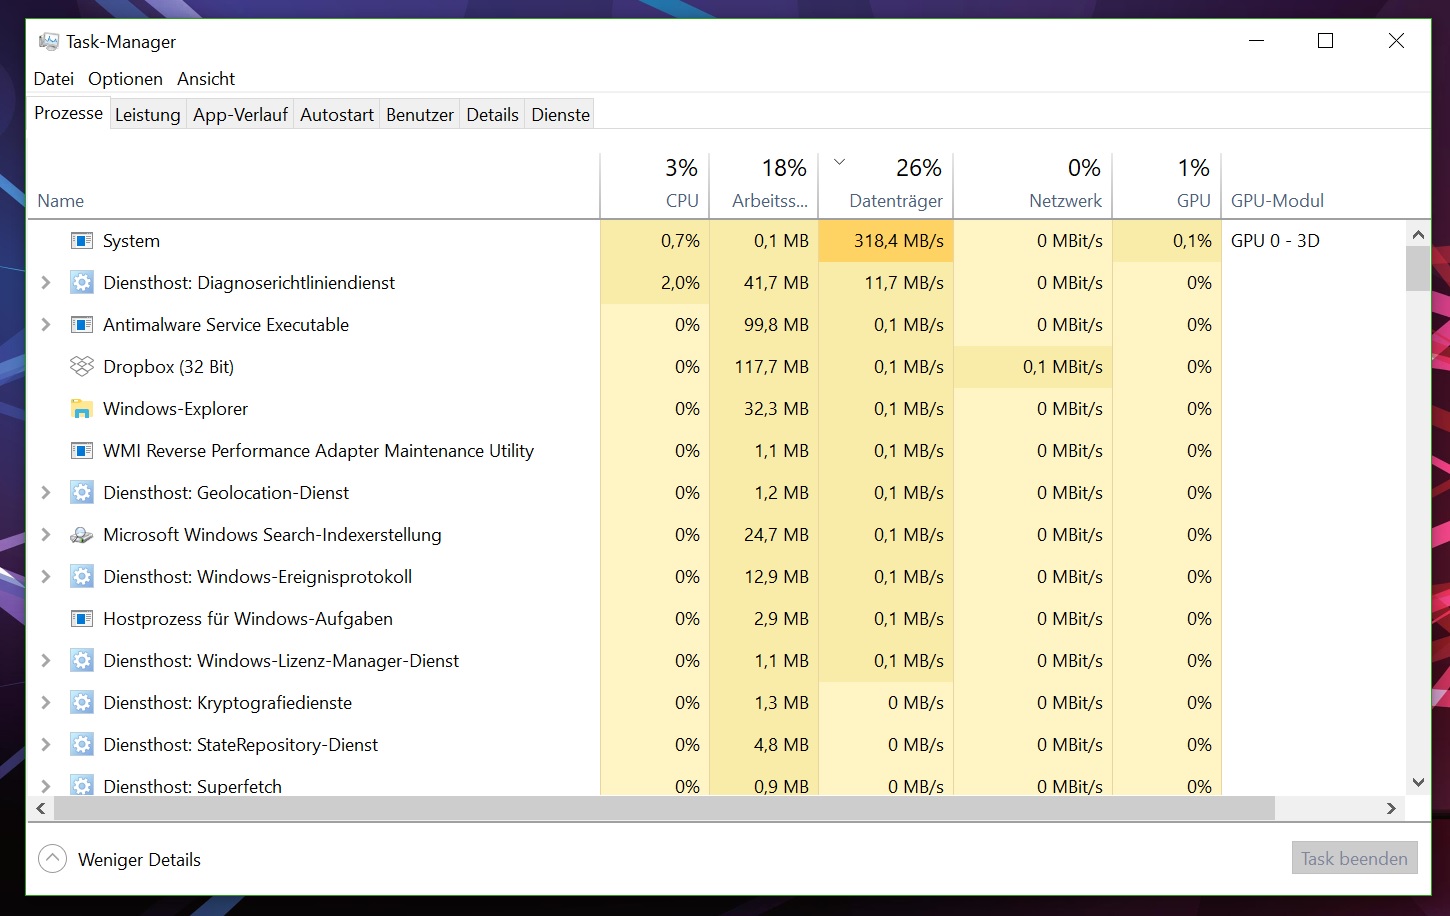Open the Datei menu
This screenshot has height=916, width=1450.
click(54, 79)
